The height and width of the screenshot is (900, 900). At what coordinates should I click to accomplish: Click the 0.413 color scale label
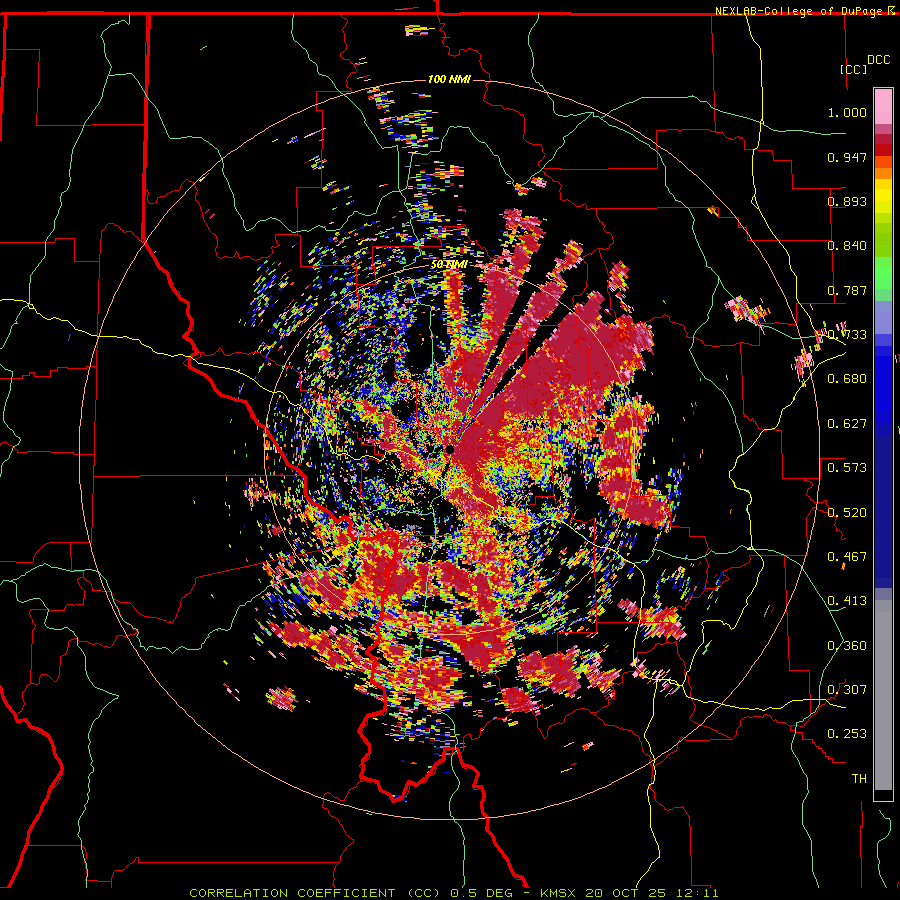(x=847, y=601)
